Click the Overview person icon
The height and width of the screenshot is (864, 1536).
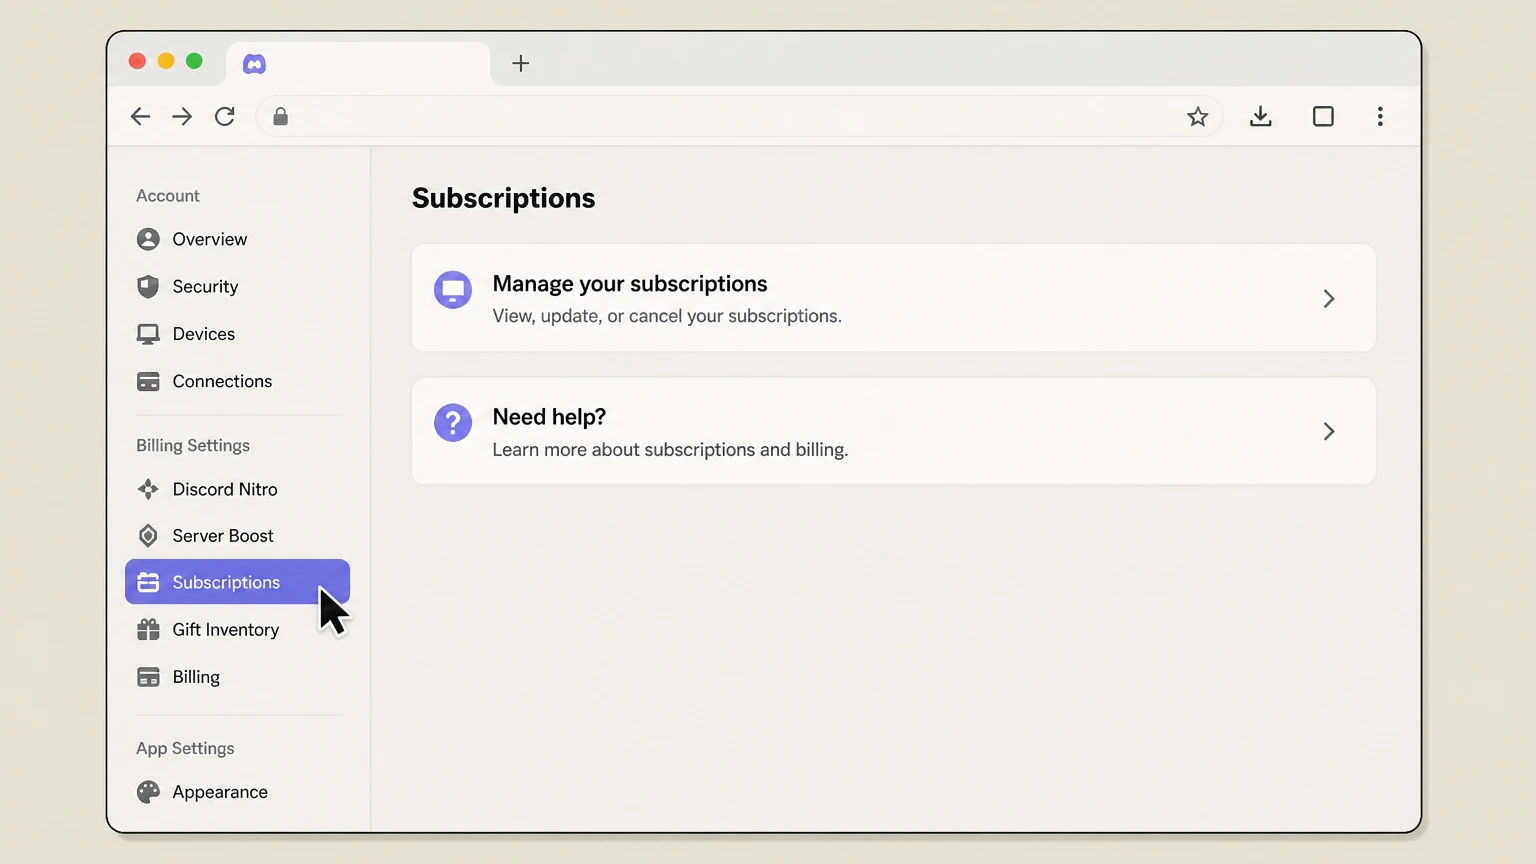(148, 239)
